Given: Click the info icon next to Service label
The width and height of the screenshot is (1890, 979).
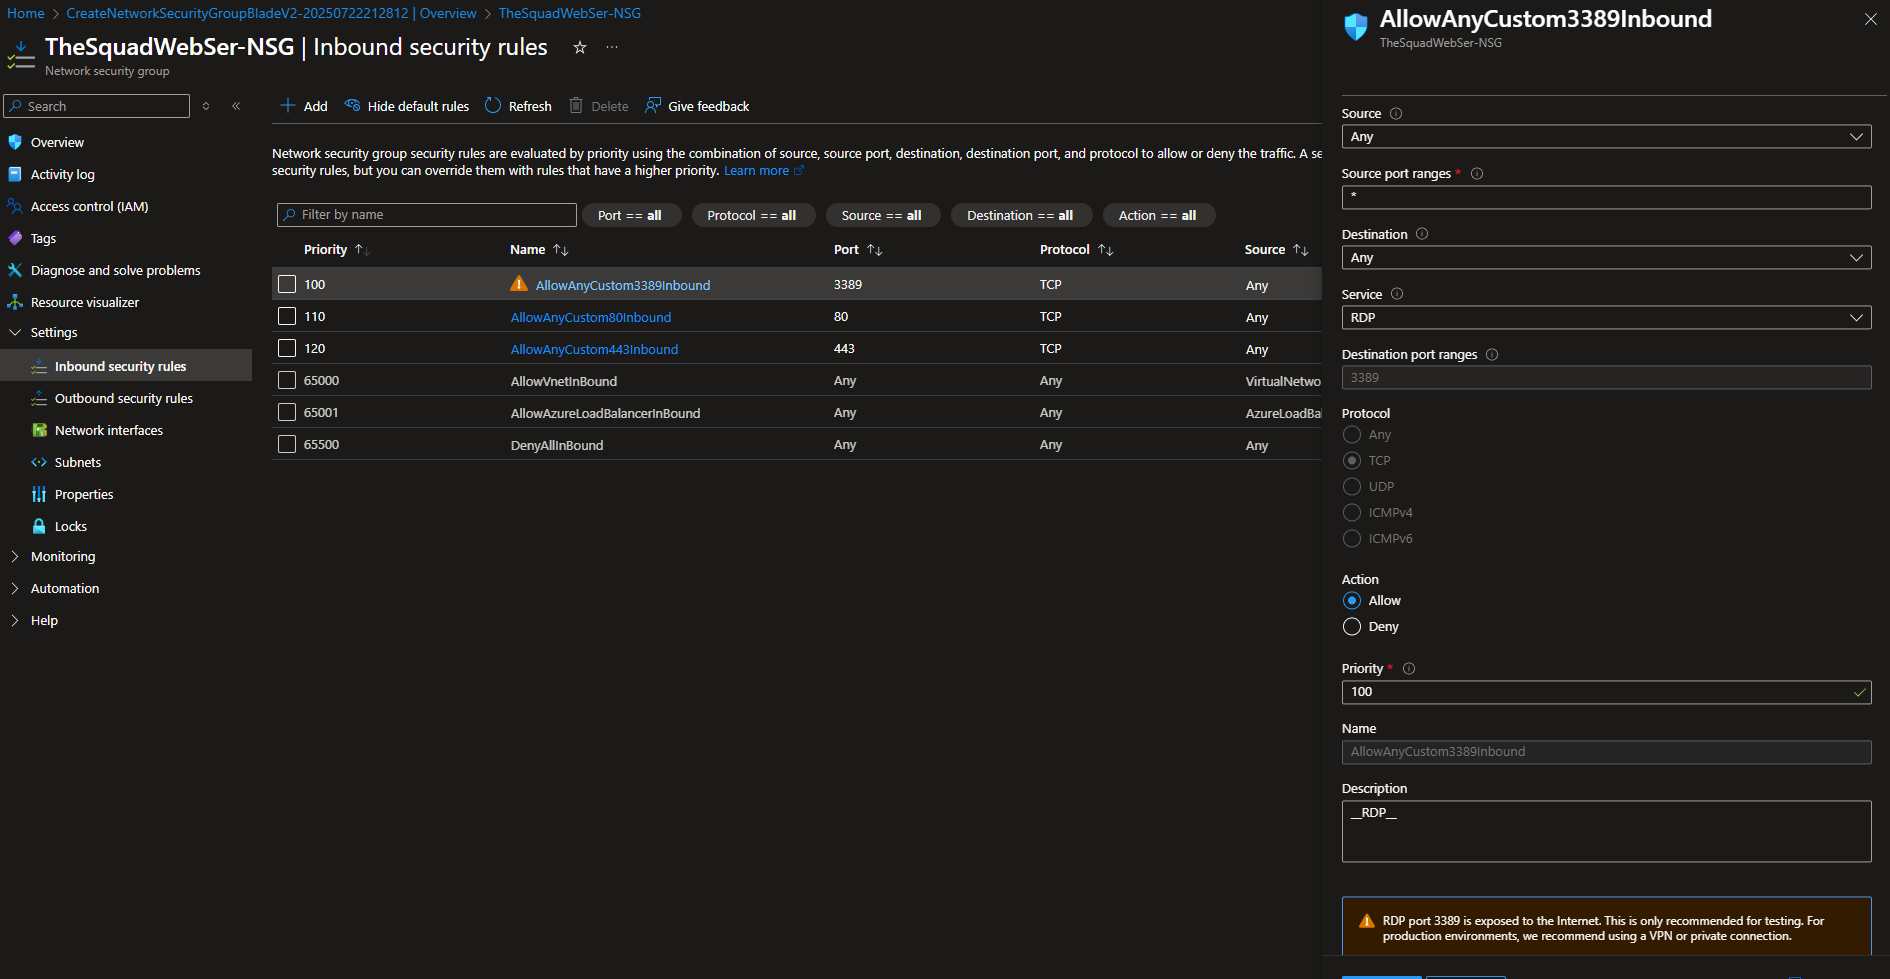Looking at the screenshot, I should click(x=1397, y=294).
